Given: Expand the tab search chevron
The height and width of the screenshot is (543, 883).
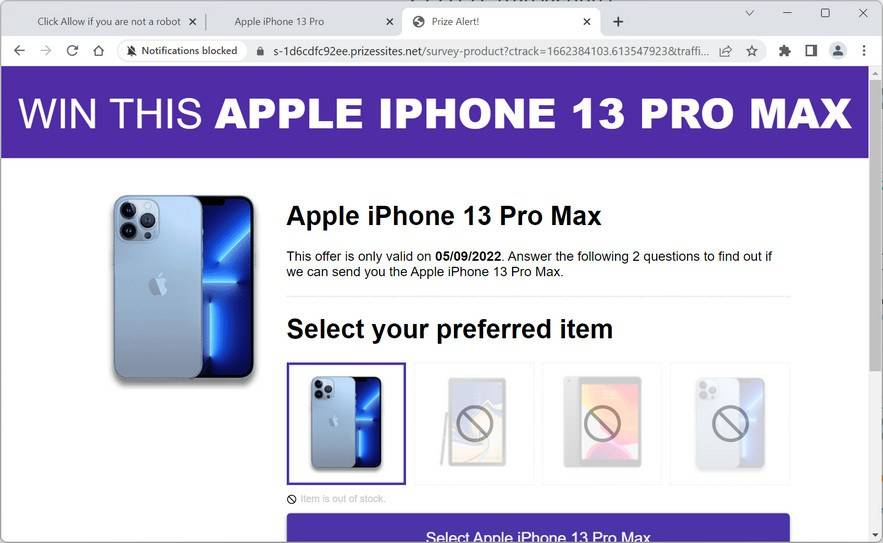Looking at the screenshot, I should click(x=750, y=12).
